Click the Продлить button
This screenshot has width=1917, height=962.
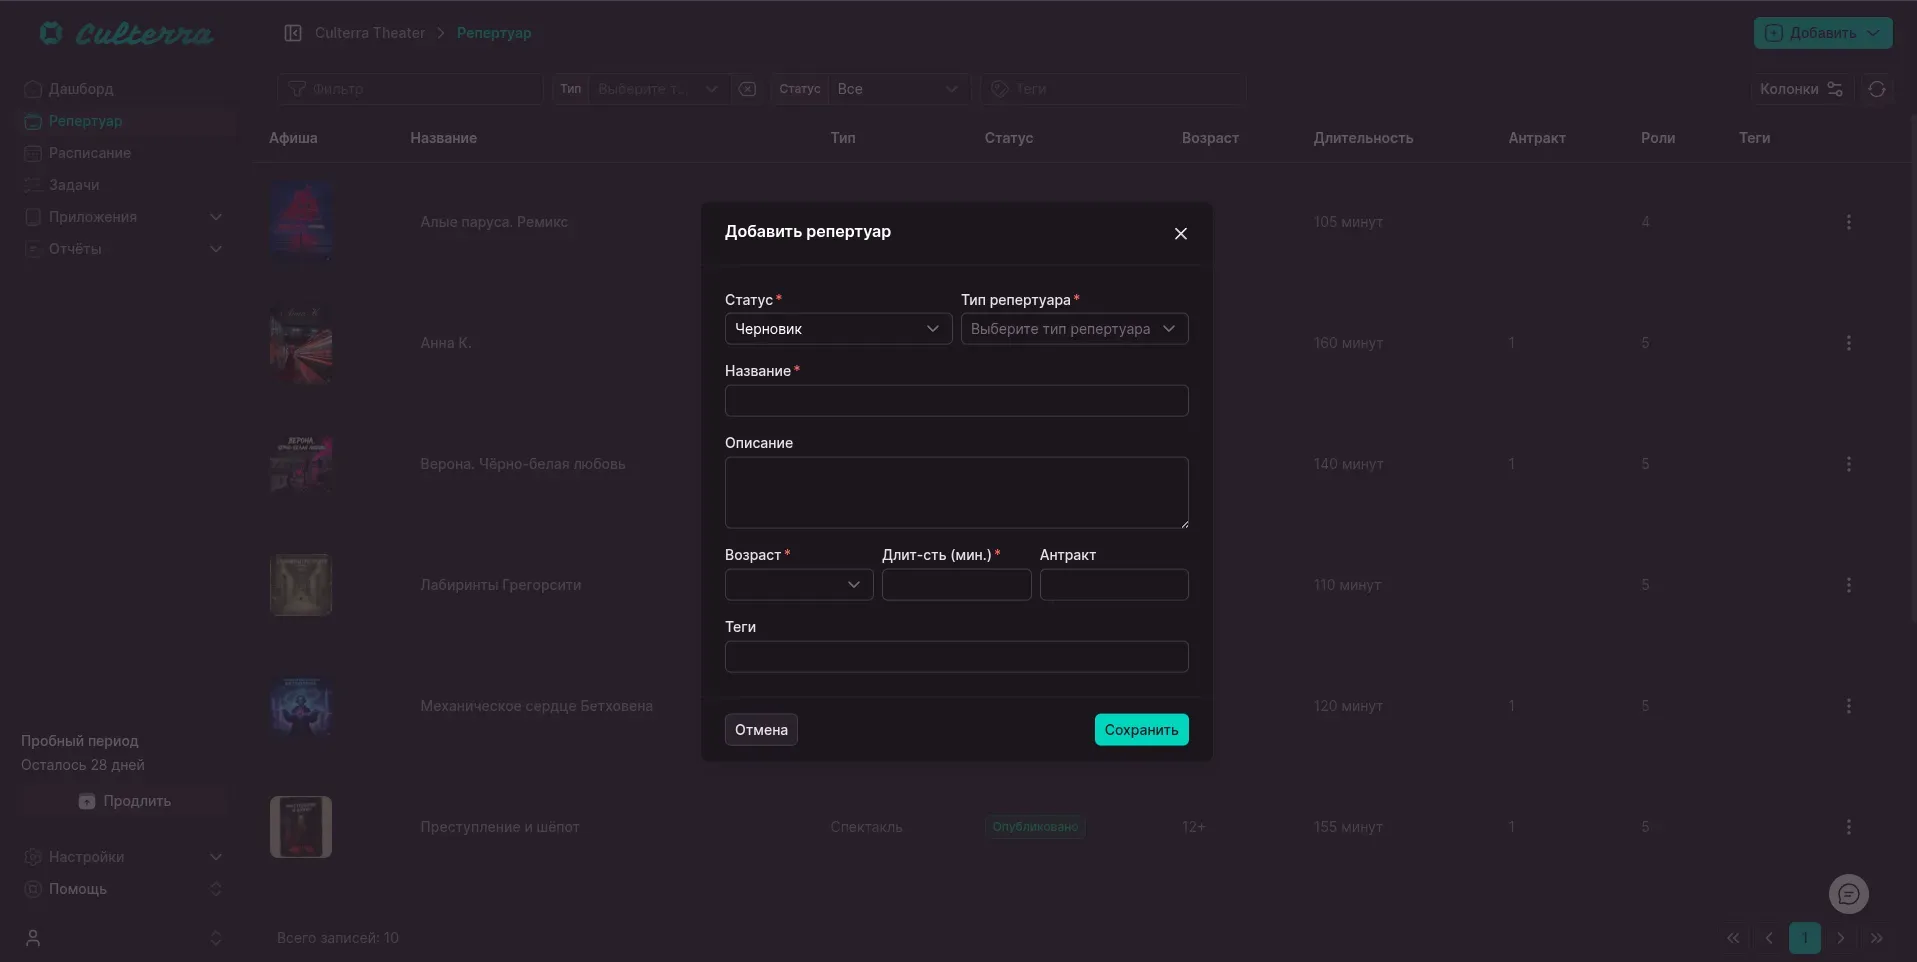125,801
